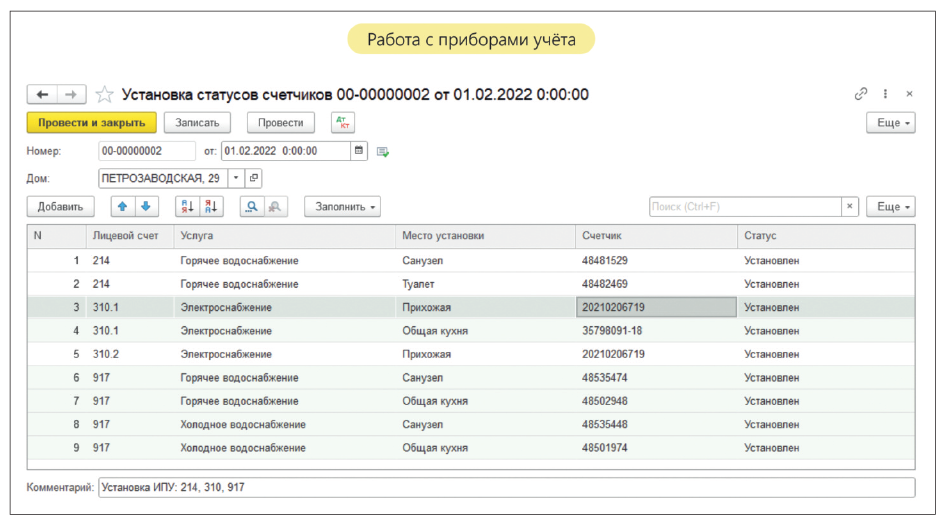Open the Дом field's linked-object form icon
This screenshot has height=524, width=951.
[x=254, y=178]
